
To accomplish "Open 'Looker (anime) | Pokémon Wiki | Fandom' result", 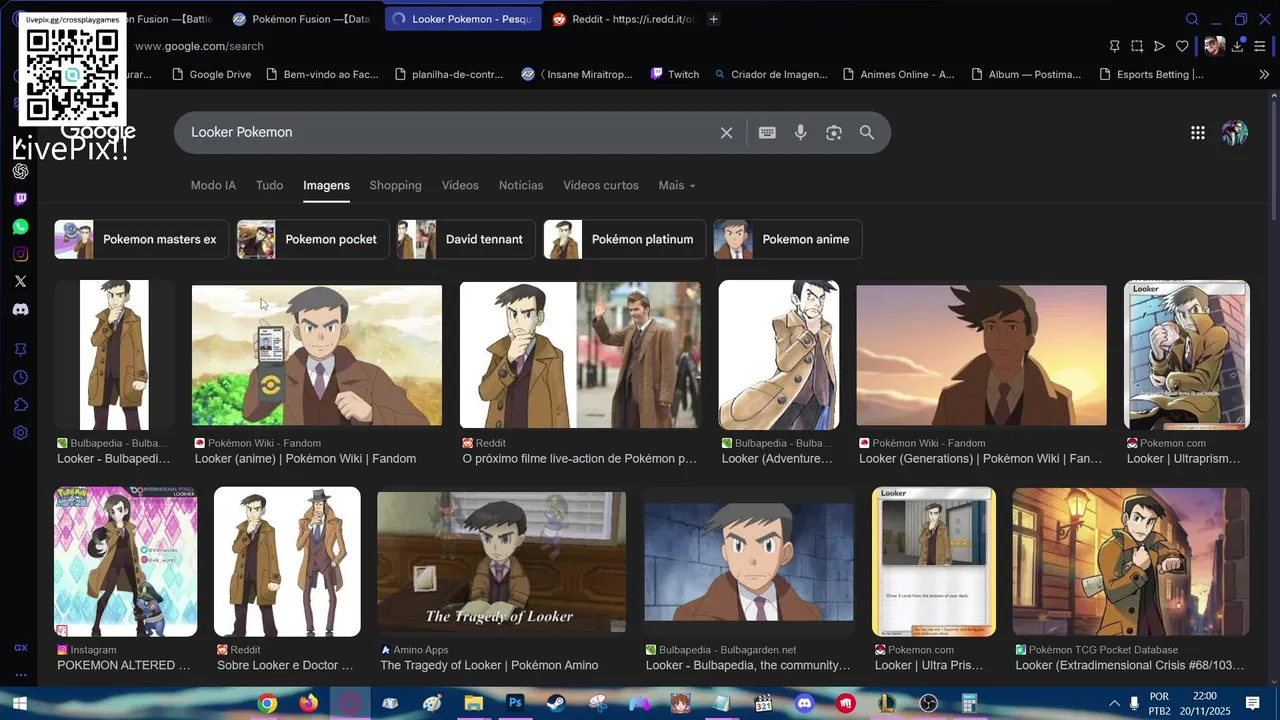I will point(305,459).
